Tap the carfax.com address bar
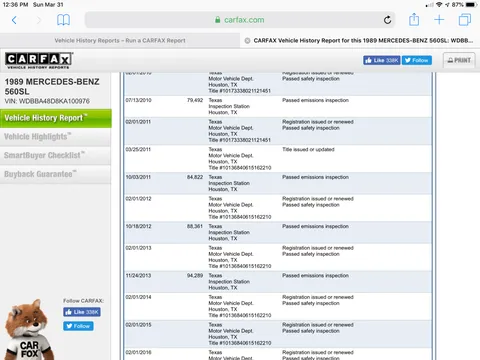The width and height of the screenshot is (480, 360). pyautogui.click(x=240, y=20)
